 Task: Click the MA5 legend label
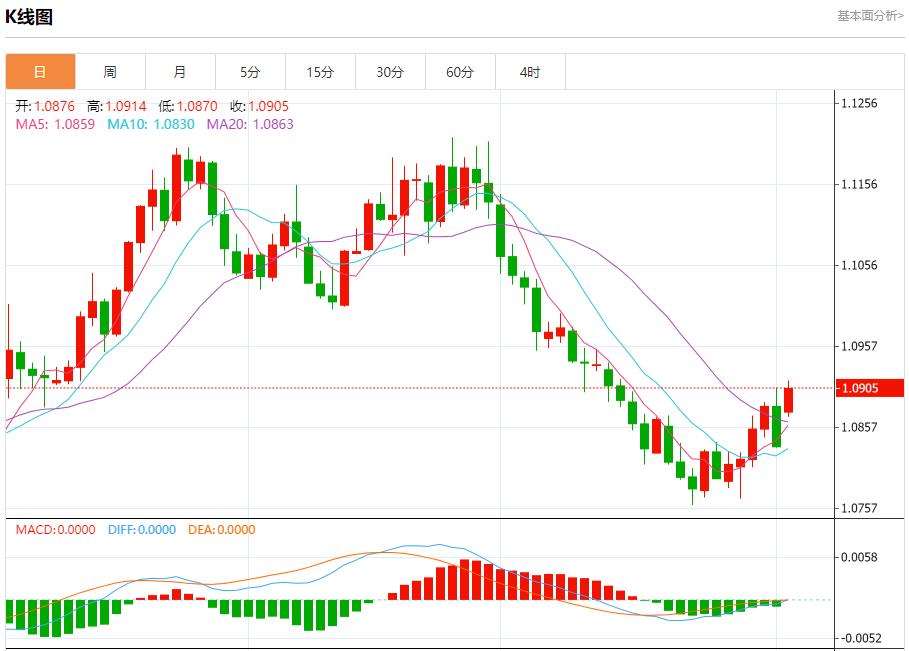pos(56,124)
